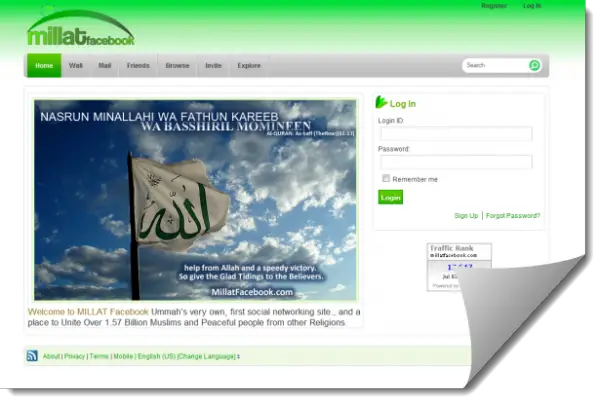Click the Forgot Password? link
This screenshot has width=600, height=403.
(x=513, y=215)
